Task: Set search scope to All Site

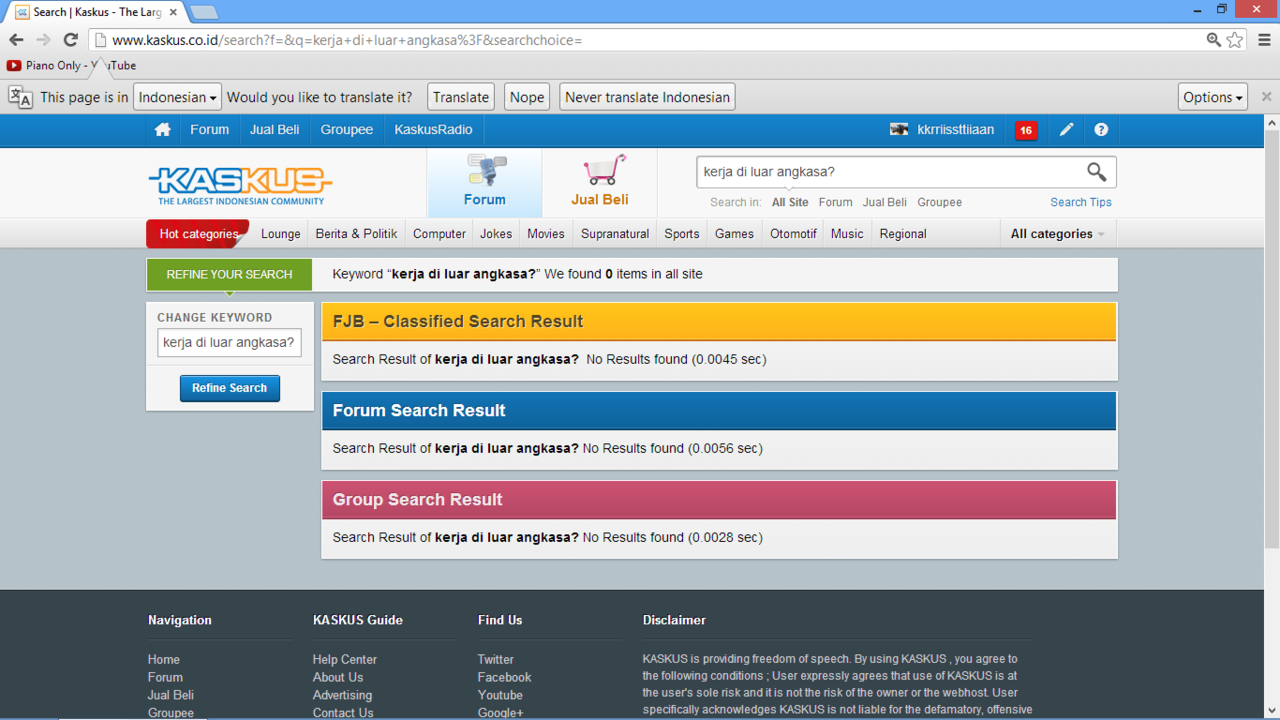Action: [790, 202]
